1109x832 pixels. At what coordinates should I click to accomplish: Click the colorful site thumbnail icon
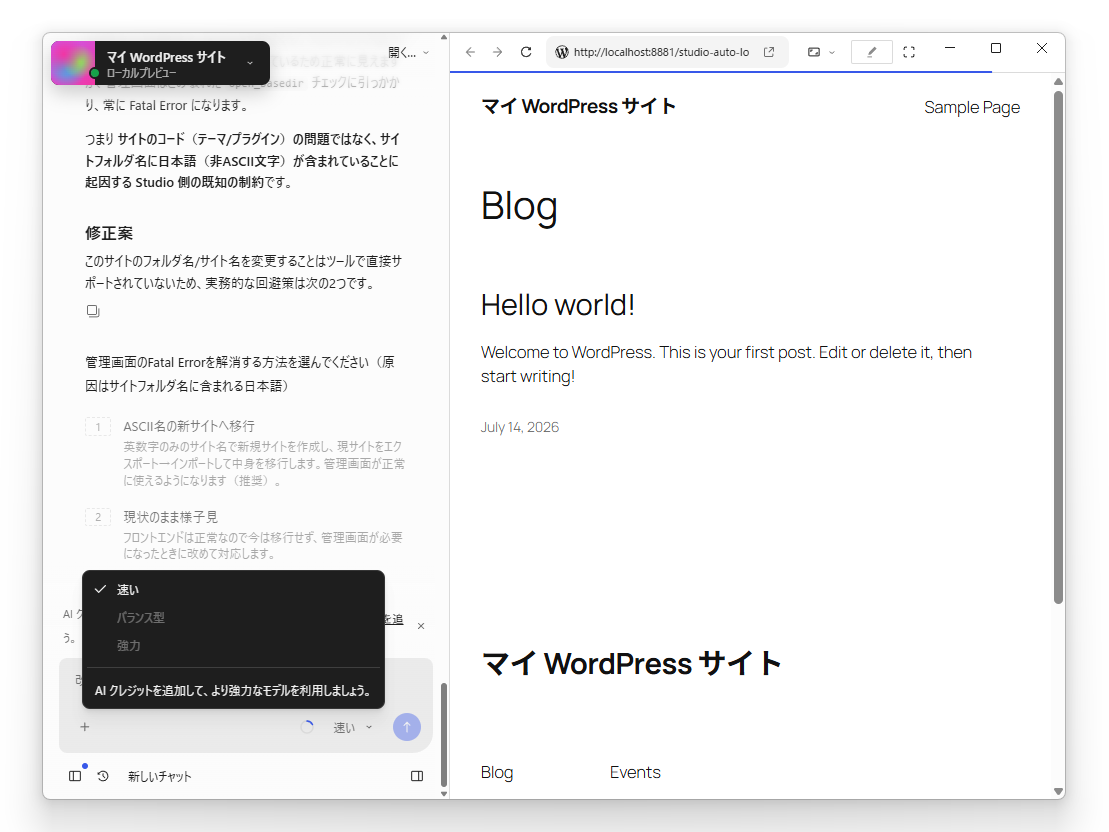pos(73,63)
